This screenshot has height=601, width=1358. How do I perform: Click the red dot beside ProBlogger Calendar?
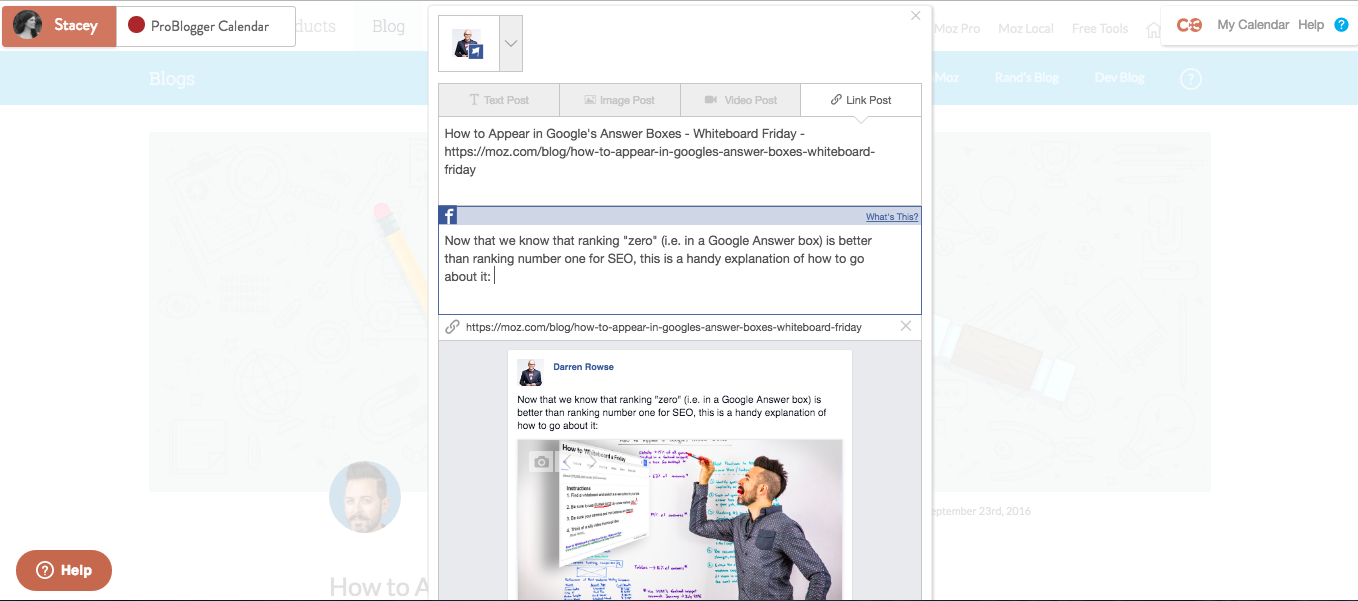137,26
